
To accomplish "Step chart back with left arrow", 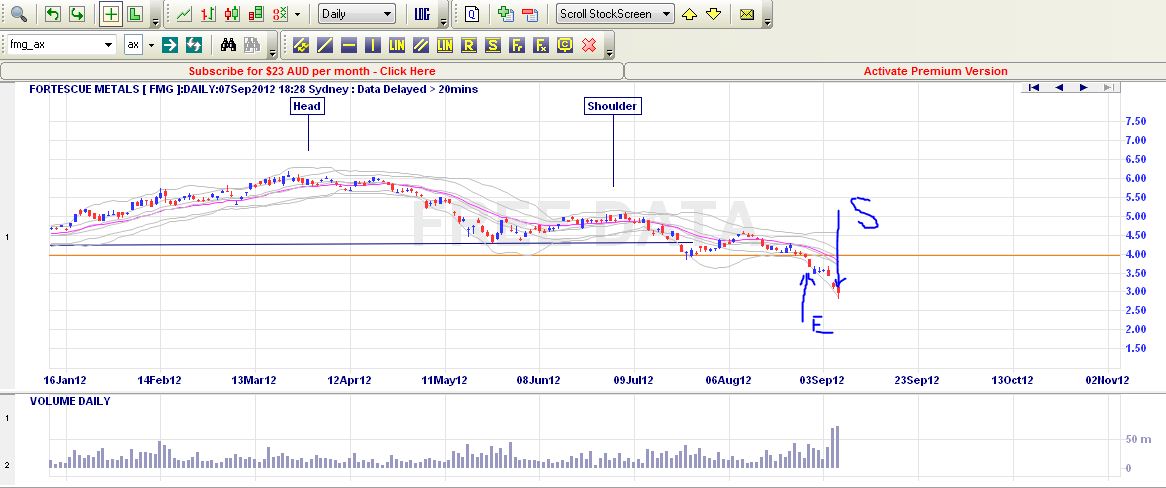I will click(x=1059, y=88).
